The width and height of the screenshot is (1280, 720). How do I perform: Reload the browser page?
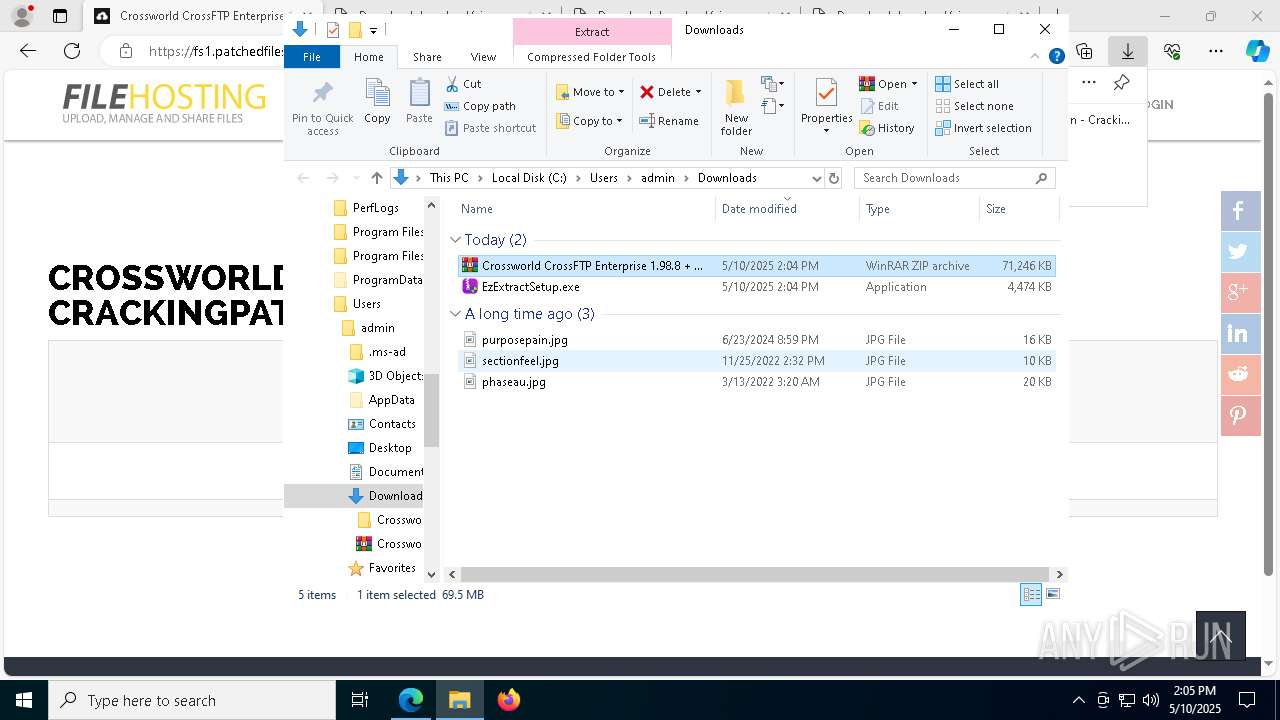(72, 51)
